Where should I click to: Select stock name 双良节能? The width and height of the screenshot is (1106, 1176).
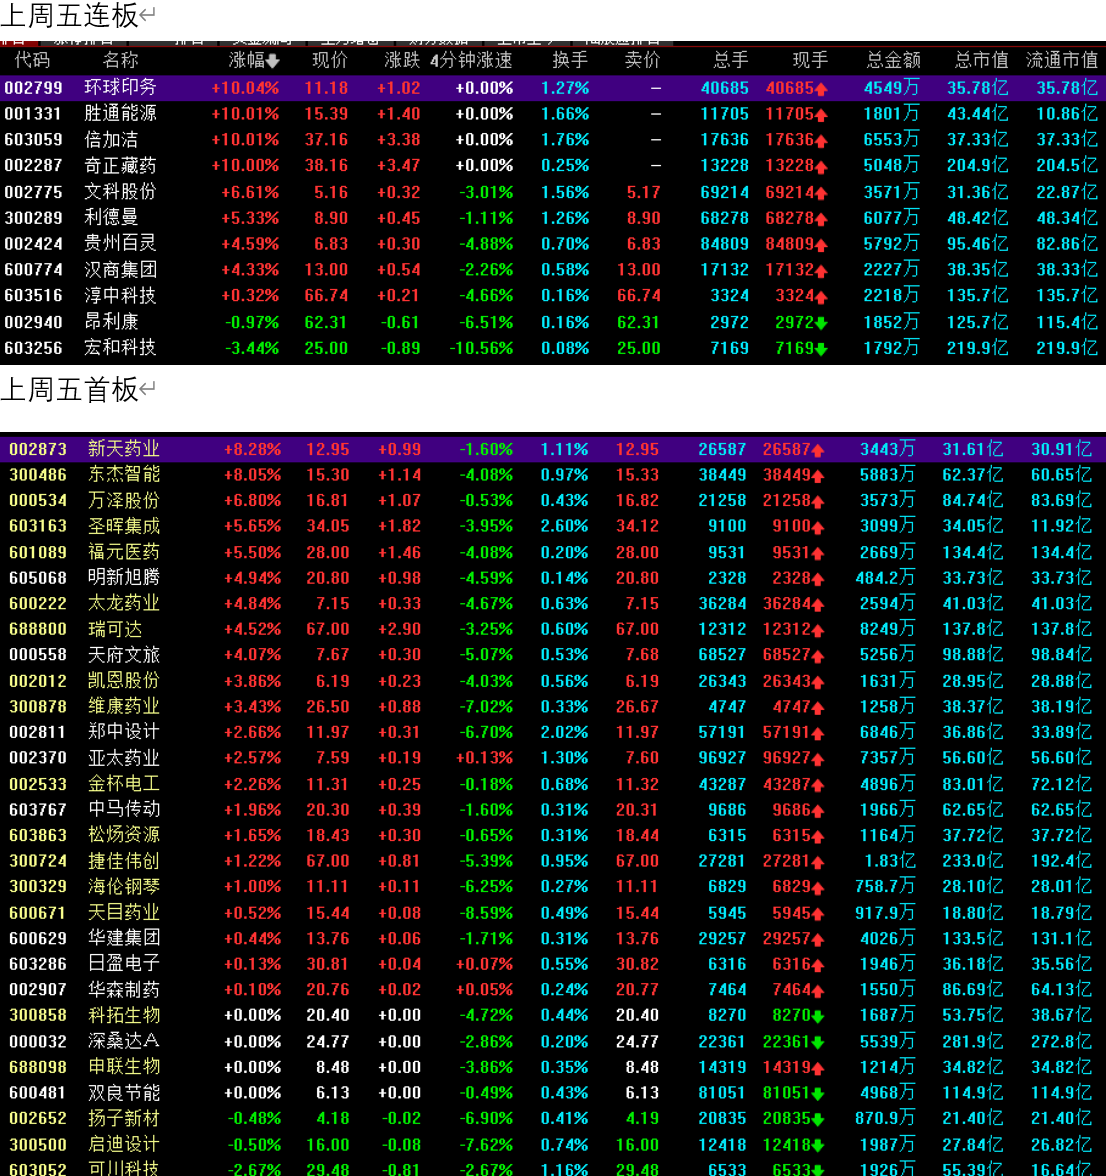[x=124, y=1093]
